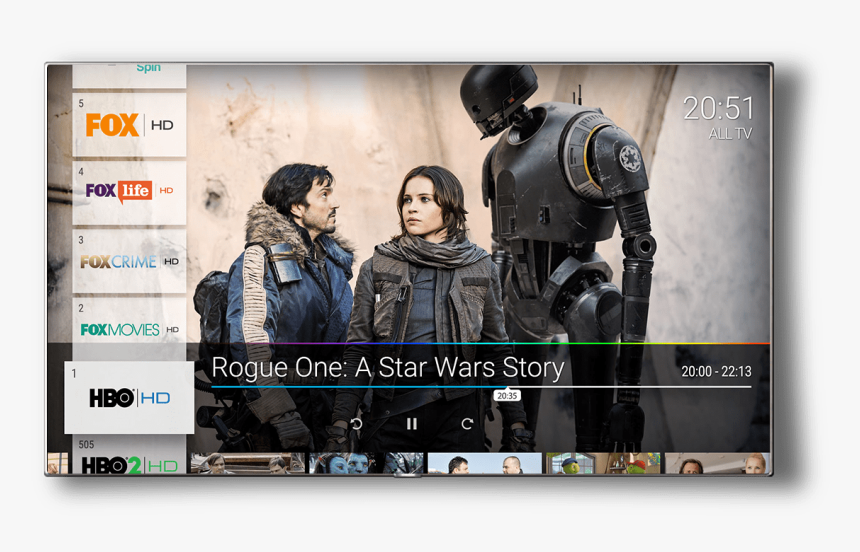The height and width of the screenshot is (552, 860).
Task: Click the 20:51 clock display
Action: point(718,108)
